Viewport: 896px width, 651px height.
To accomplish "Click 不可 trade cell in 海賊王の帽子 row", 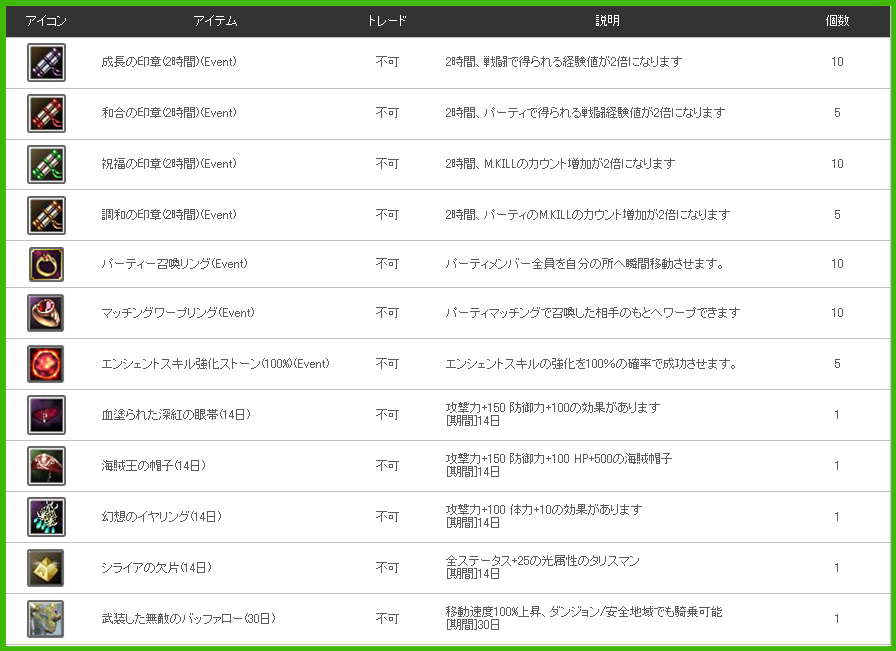I will coord(387,465).
